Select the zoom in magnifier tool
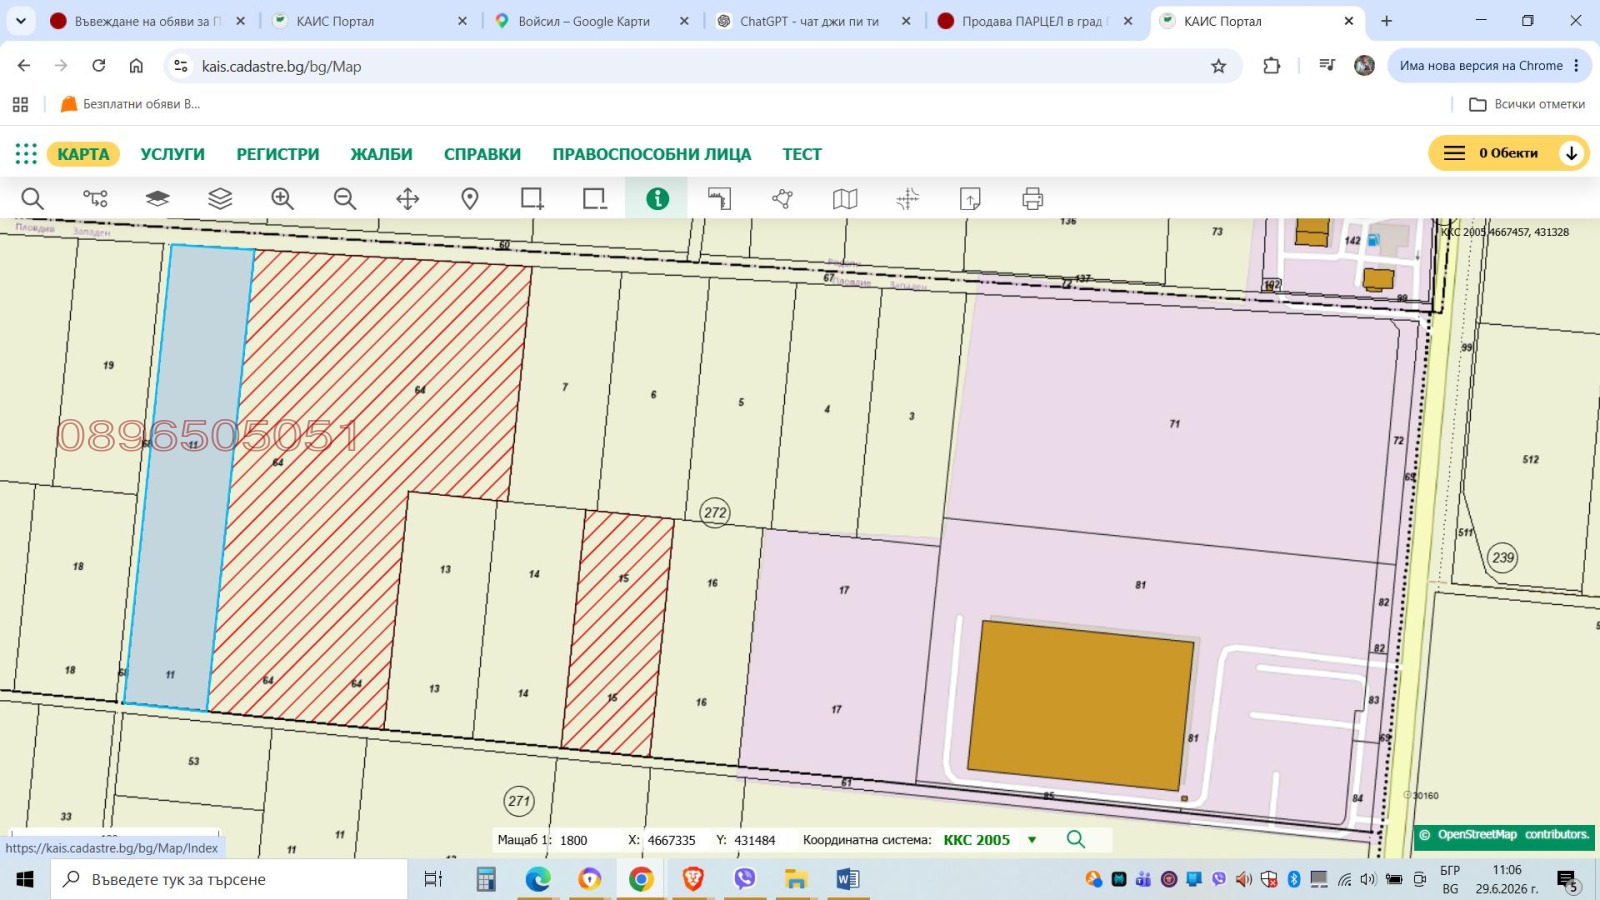This screenshot has height=900, width=1600. pyautogui.click(x=282, y=199)
